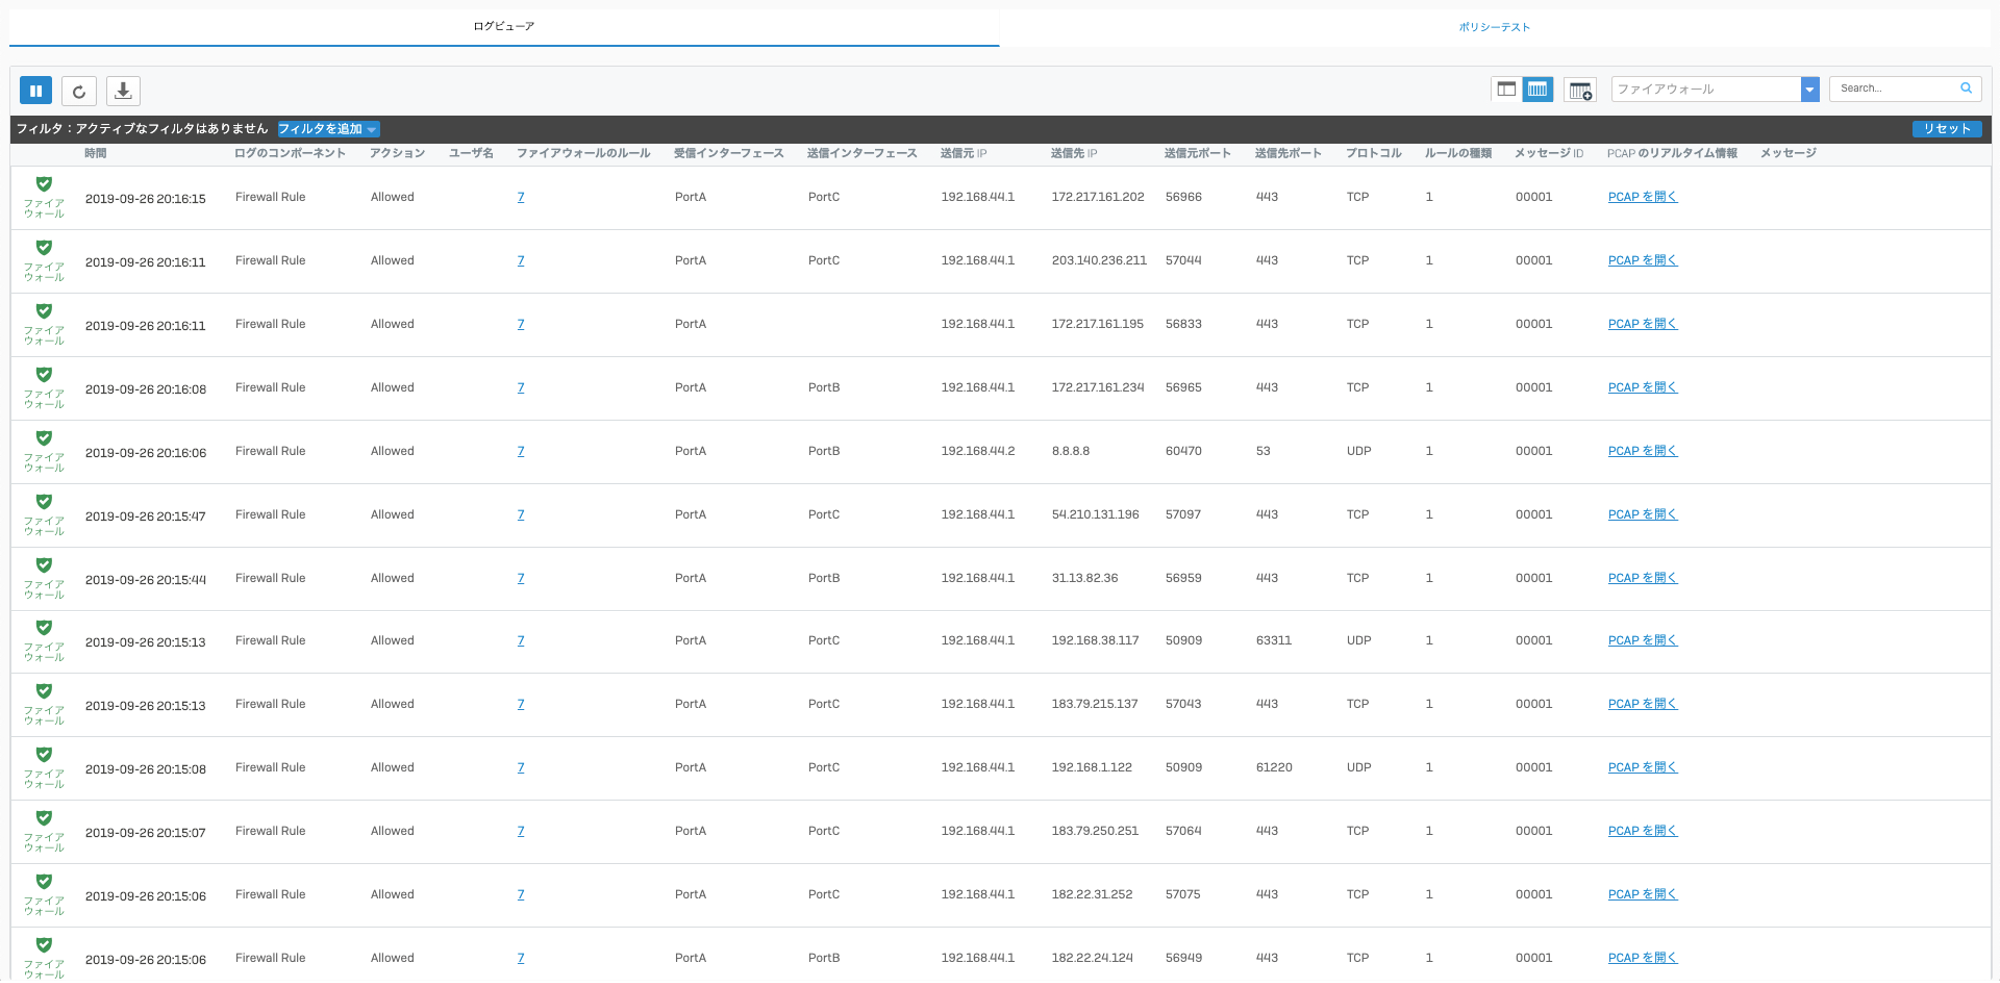
Task: Refresh the log viewer
Action: click(x=79, y=91)
